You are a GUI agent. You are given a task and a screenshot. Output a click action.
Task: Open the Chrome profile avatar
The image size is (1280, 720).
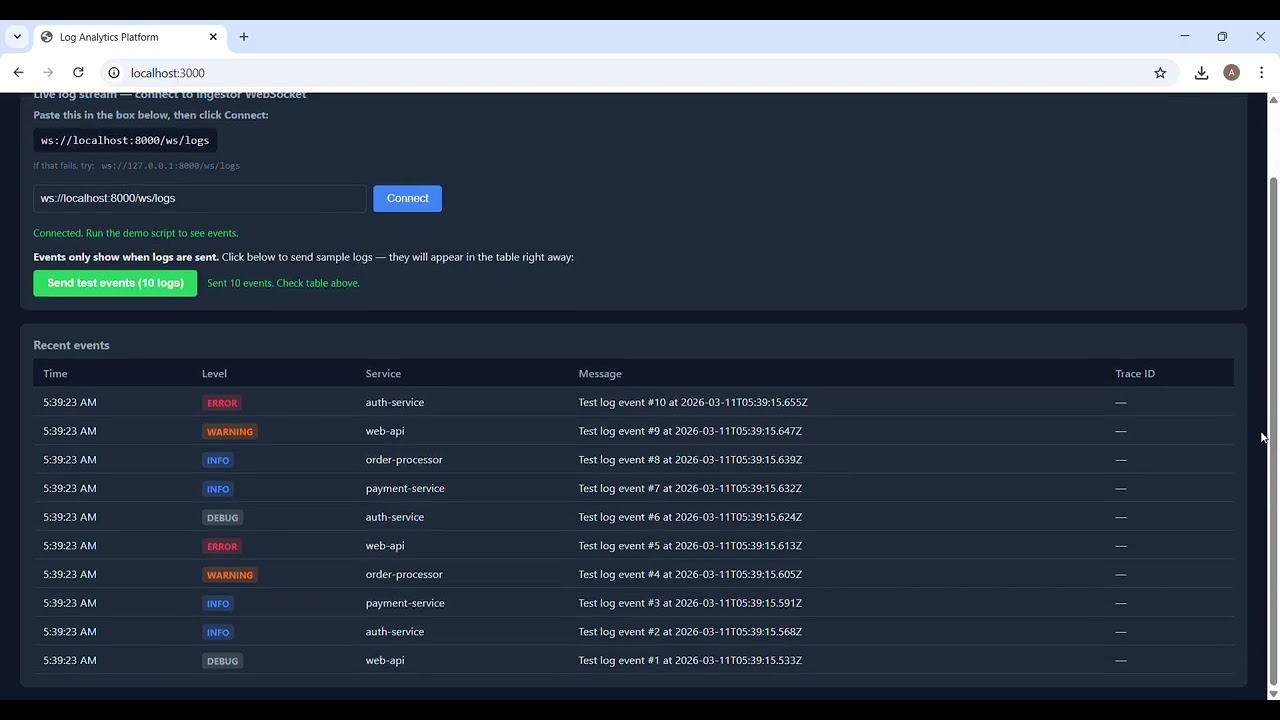pyautogui.click(x=1232, y=73)
